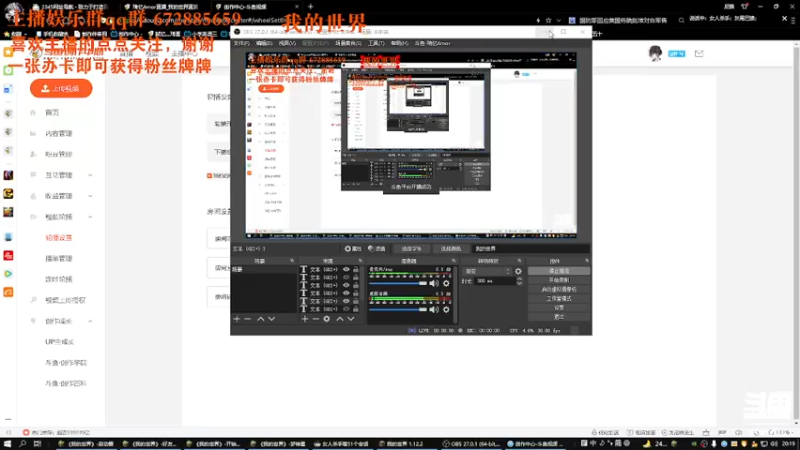Click the OBS preview canvas thumbnail
800x450 pixels.
[x=411, y=144]
